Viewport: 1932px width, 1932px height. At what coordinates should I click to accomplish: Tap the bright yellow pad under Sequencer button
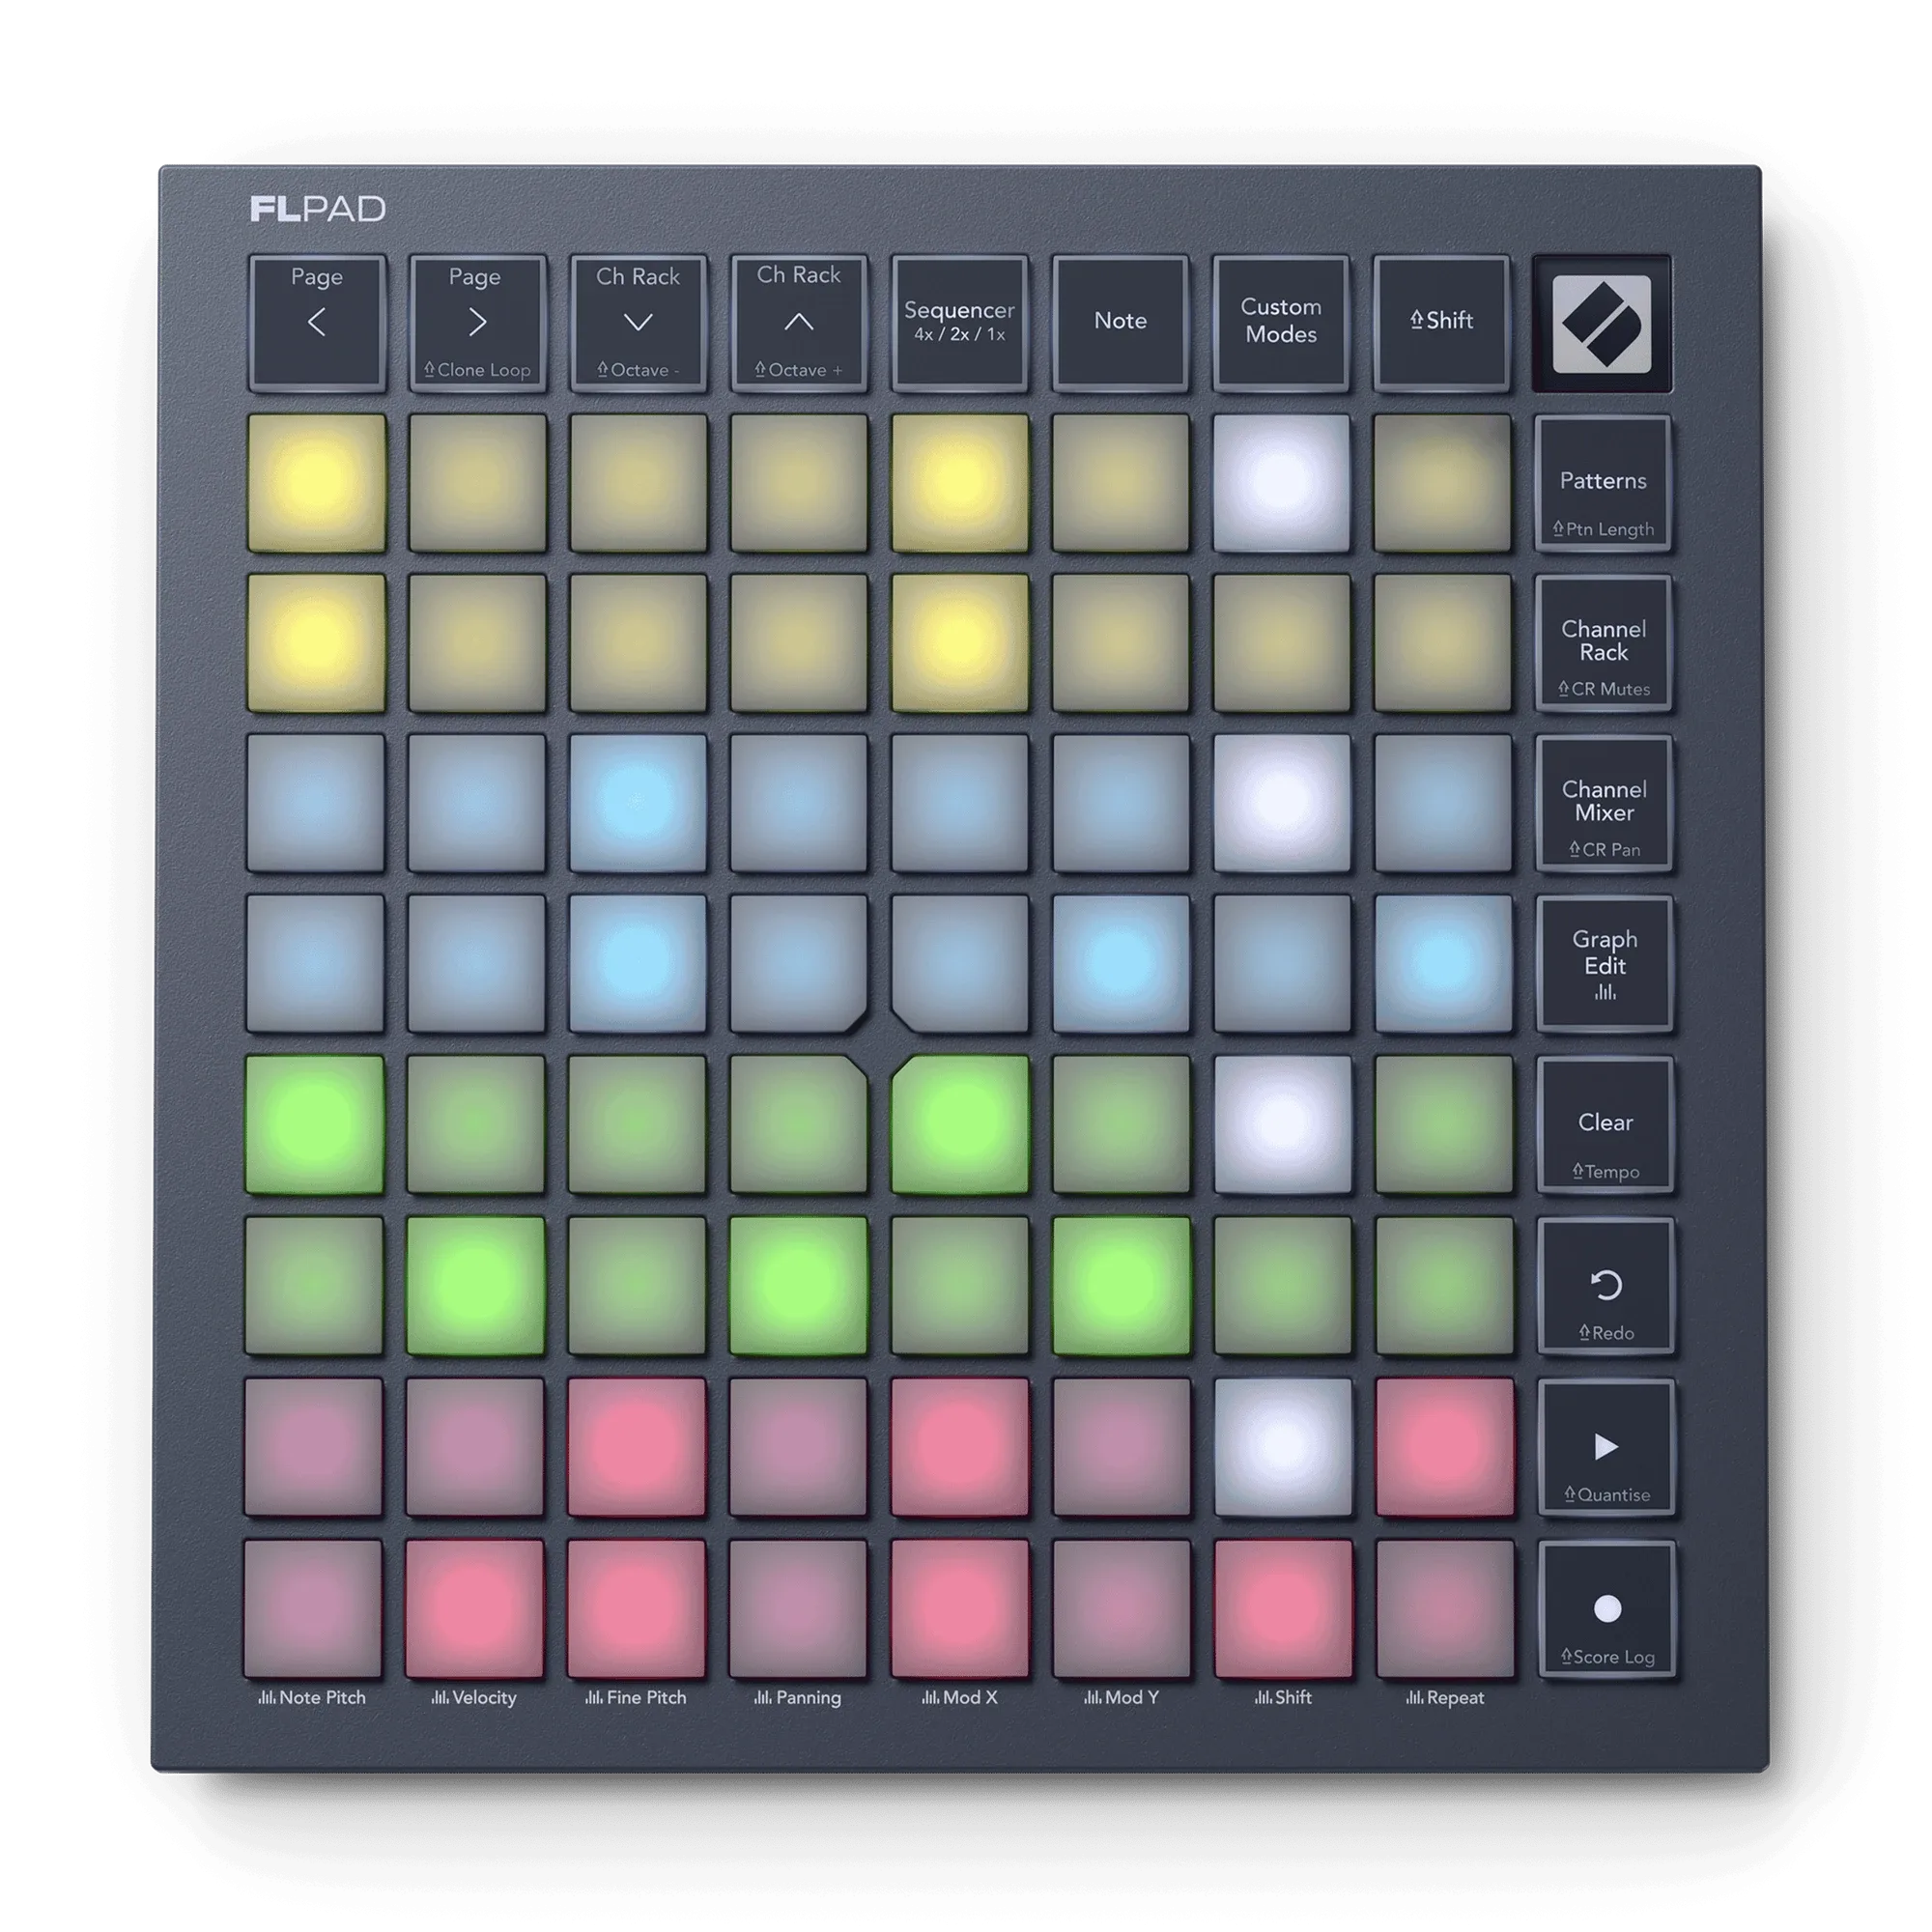pyautogui.click(x=960, y=483)
